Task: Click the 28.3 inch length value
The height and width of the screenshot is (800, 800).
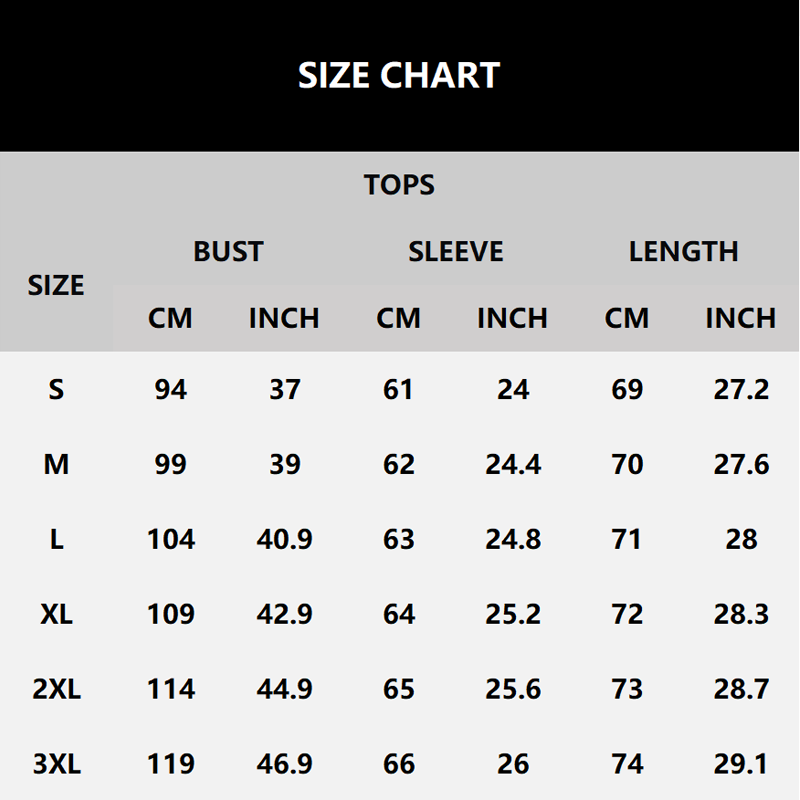Action: pos(741,614)
